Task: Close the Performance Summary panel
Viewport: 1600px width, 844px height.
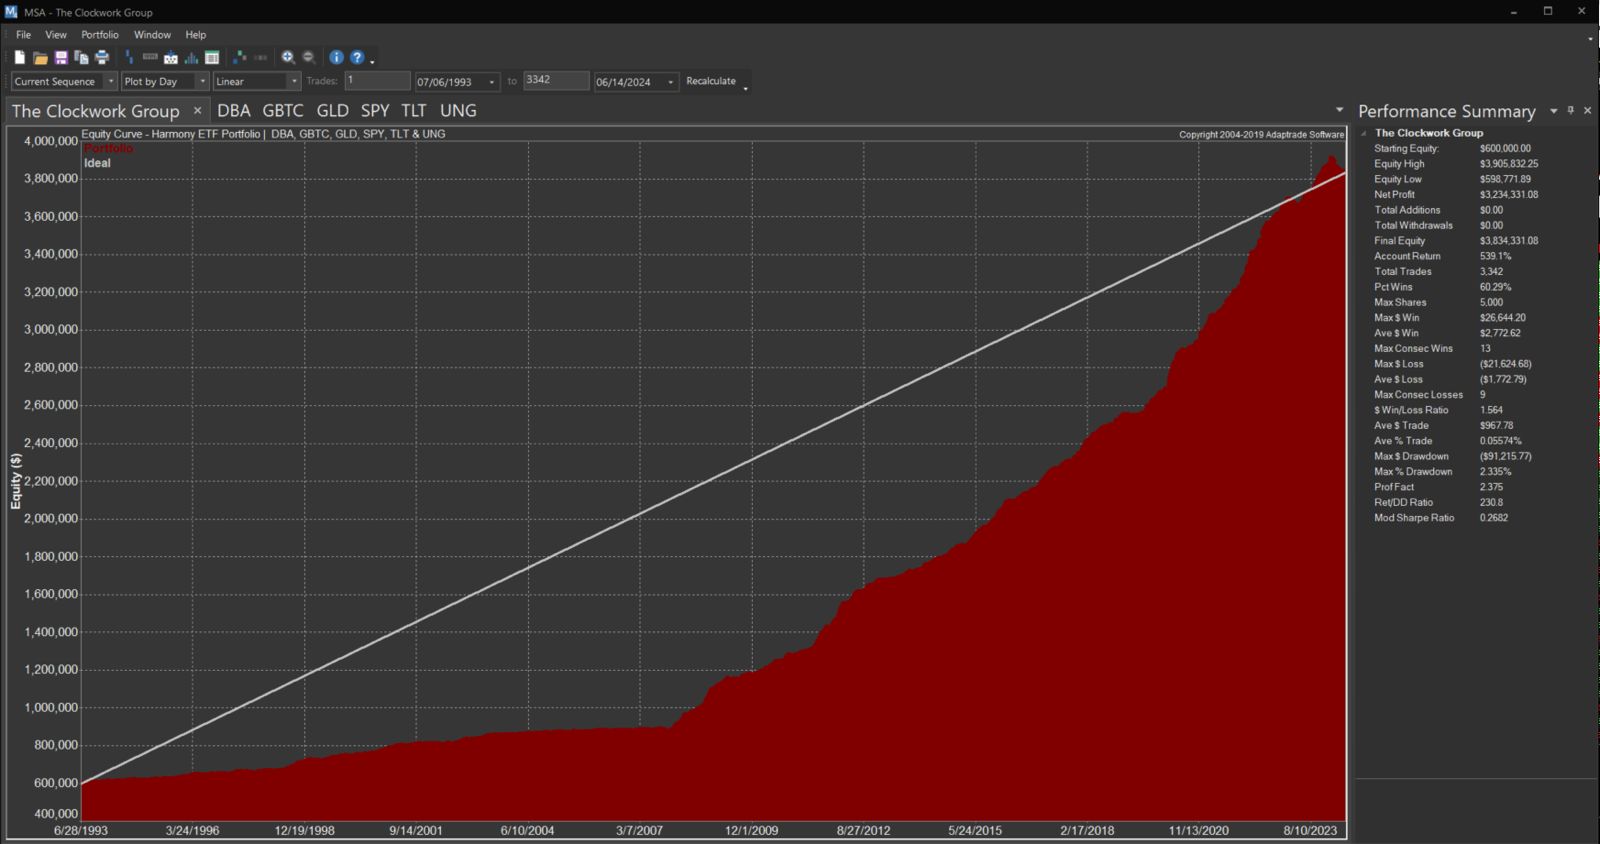Action: click(1587, 111)
